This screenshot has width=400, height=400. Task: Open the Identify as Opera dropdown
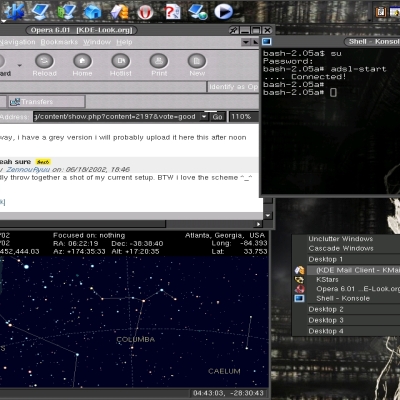pyautogui.click(x=233, y=87)
